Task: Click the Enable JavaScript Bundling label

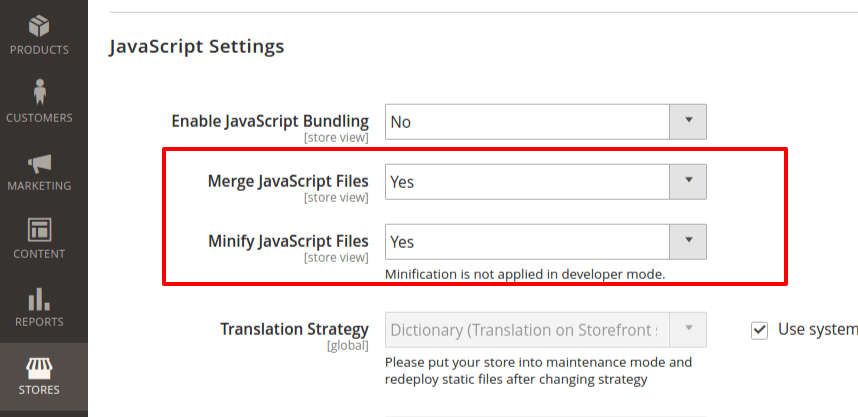Action: point(270,121)
